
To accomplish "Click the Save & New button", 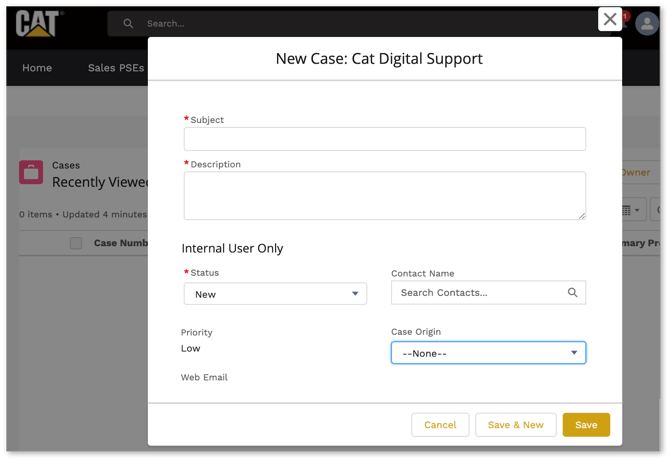I will (515, 425).
